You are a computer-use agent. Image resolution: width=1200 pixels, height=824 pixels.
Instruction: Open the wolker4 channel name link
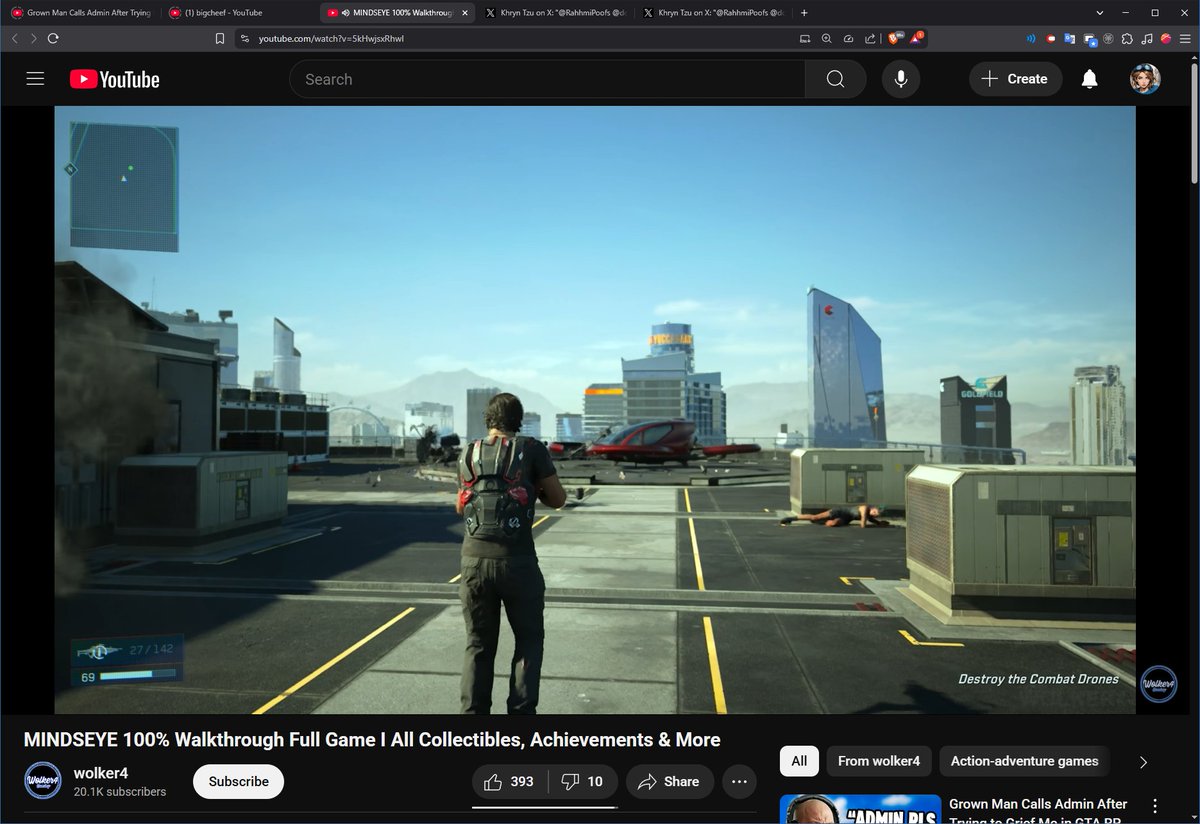[x=100, y=773]
